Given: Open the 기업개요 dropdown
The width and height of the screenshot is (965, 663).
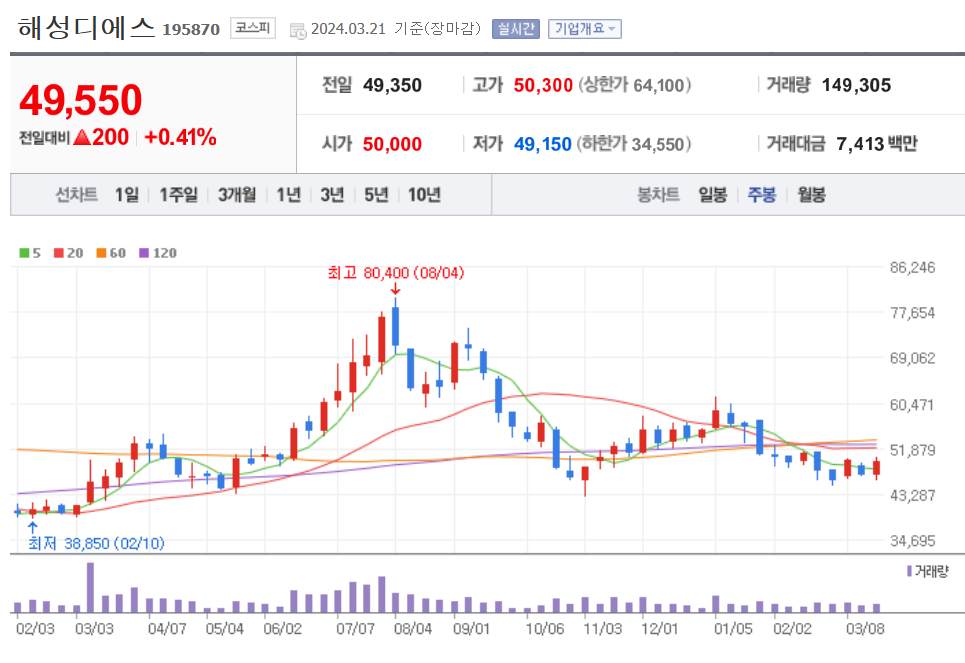Looking at the screenshot, I should coord(585,29).
